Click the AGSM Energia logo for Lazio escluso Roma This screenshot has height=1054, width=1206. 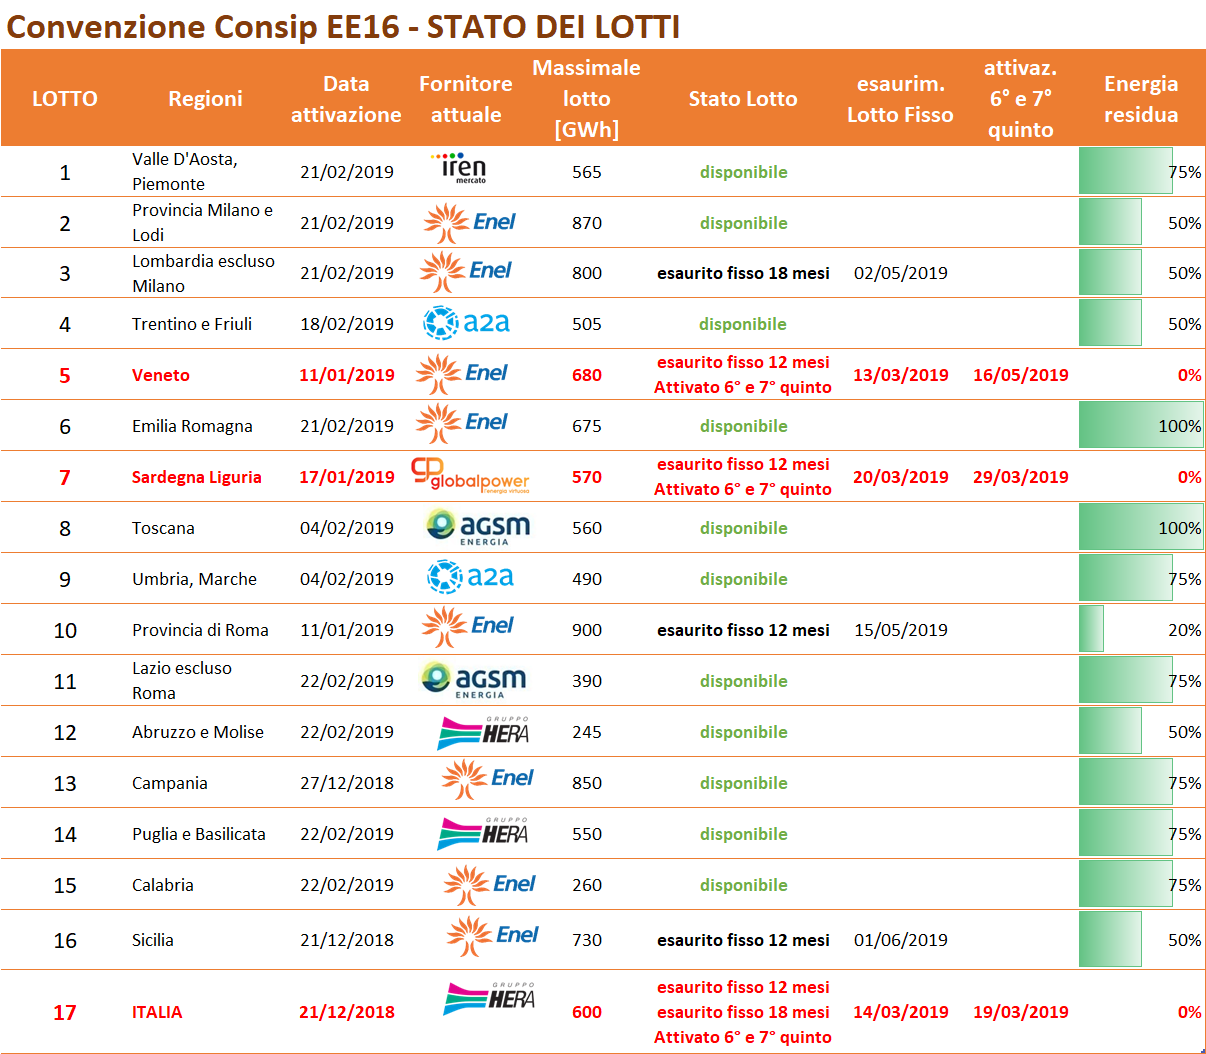[x=474, y=679]
